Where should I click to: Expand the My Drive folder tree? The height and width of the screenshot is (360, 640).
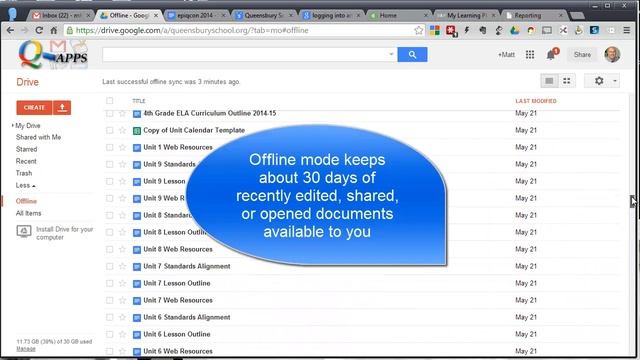[x=13, y=125]
